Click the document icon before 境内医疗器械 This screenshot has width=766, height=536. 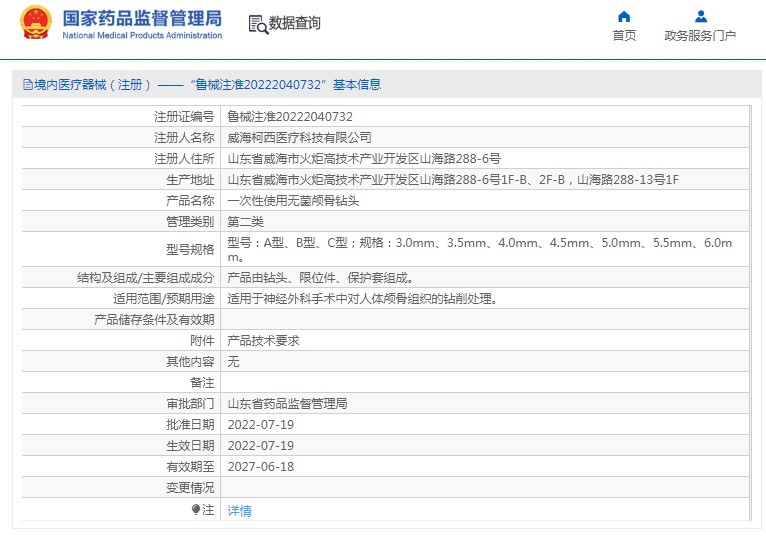(27, 85)
